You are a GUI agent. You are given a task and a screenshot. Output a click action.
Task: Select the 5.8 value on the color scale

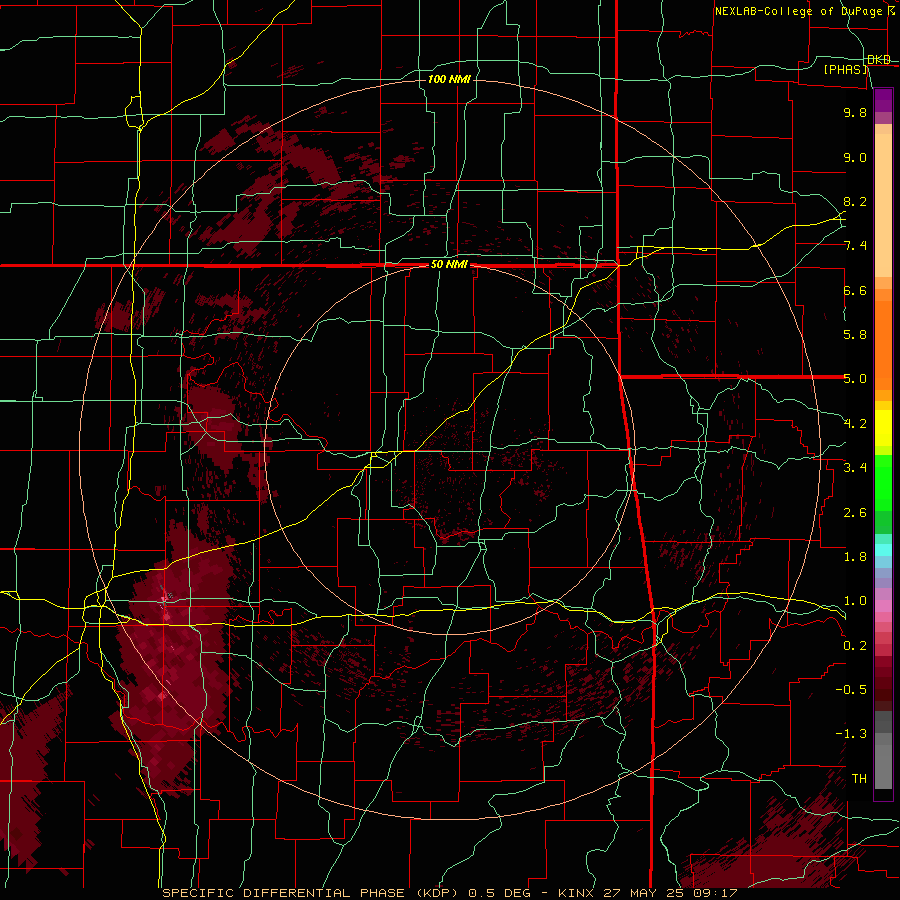click(x=855, y=335)
